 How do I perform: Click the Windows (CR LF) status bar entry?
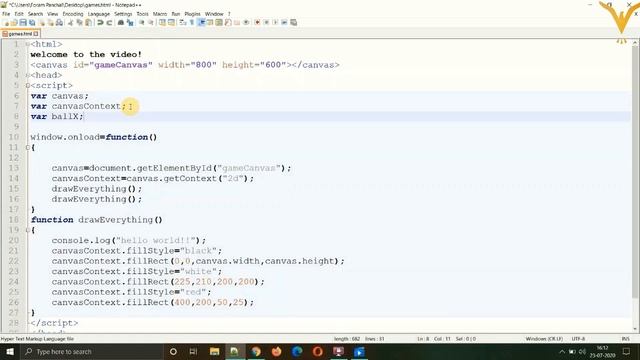pos(544,339)
